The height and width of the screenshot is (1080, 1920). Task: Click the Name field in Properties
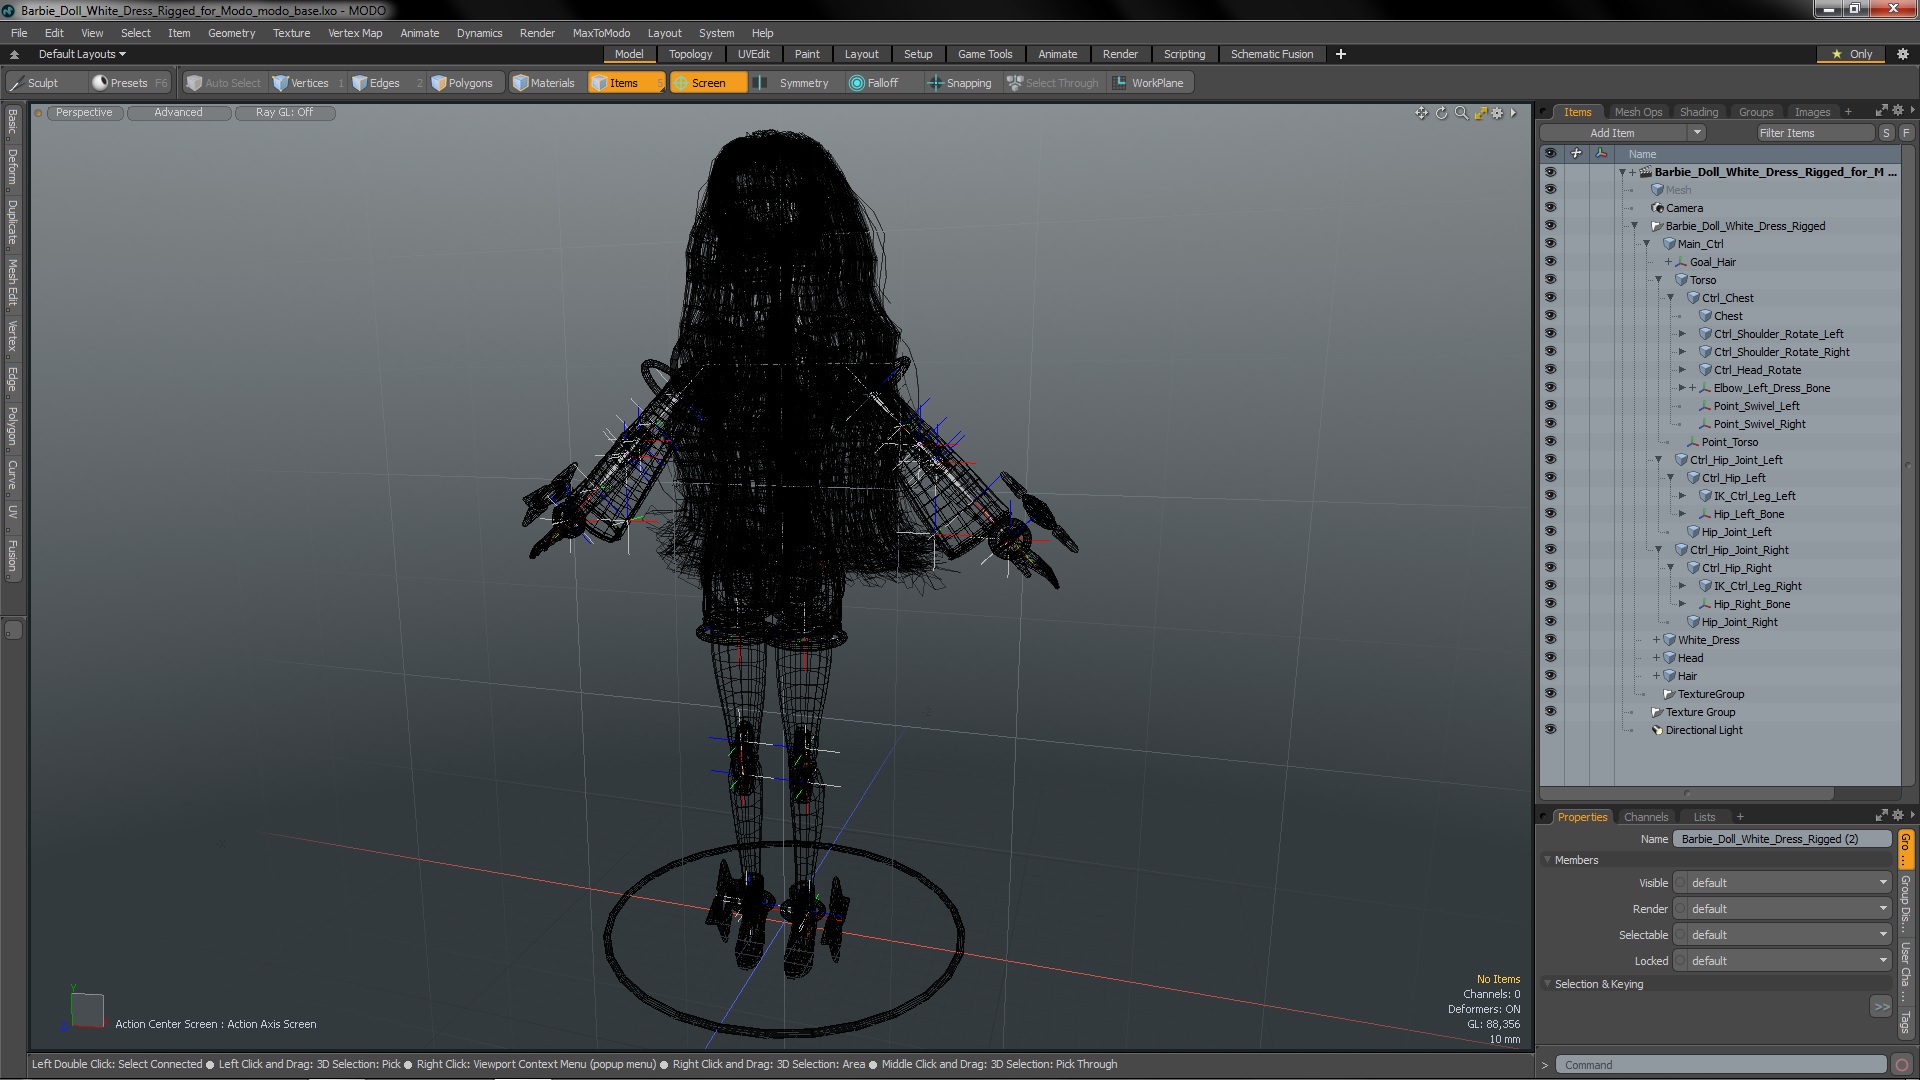(x=1782, y=839)
